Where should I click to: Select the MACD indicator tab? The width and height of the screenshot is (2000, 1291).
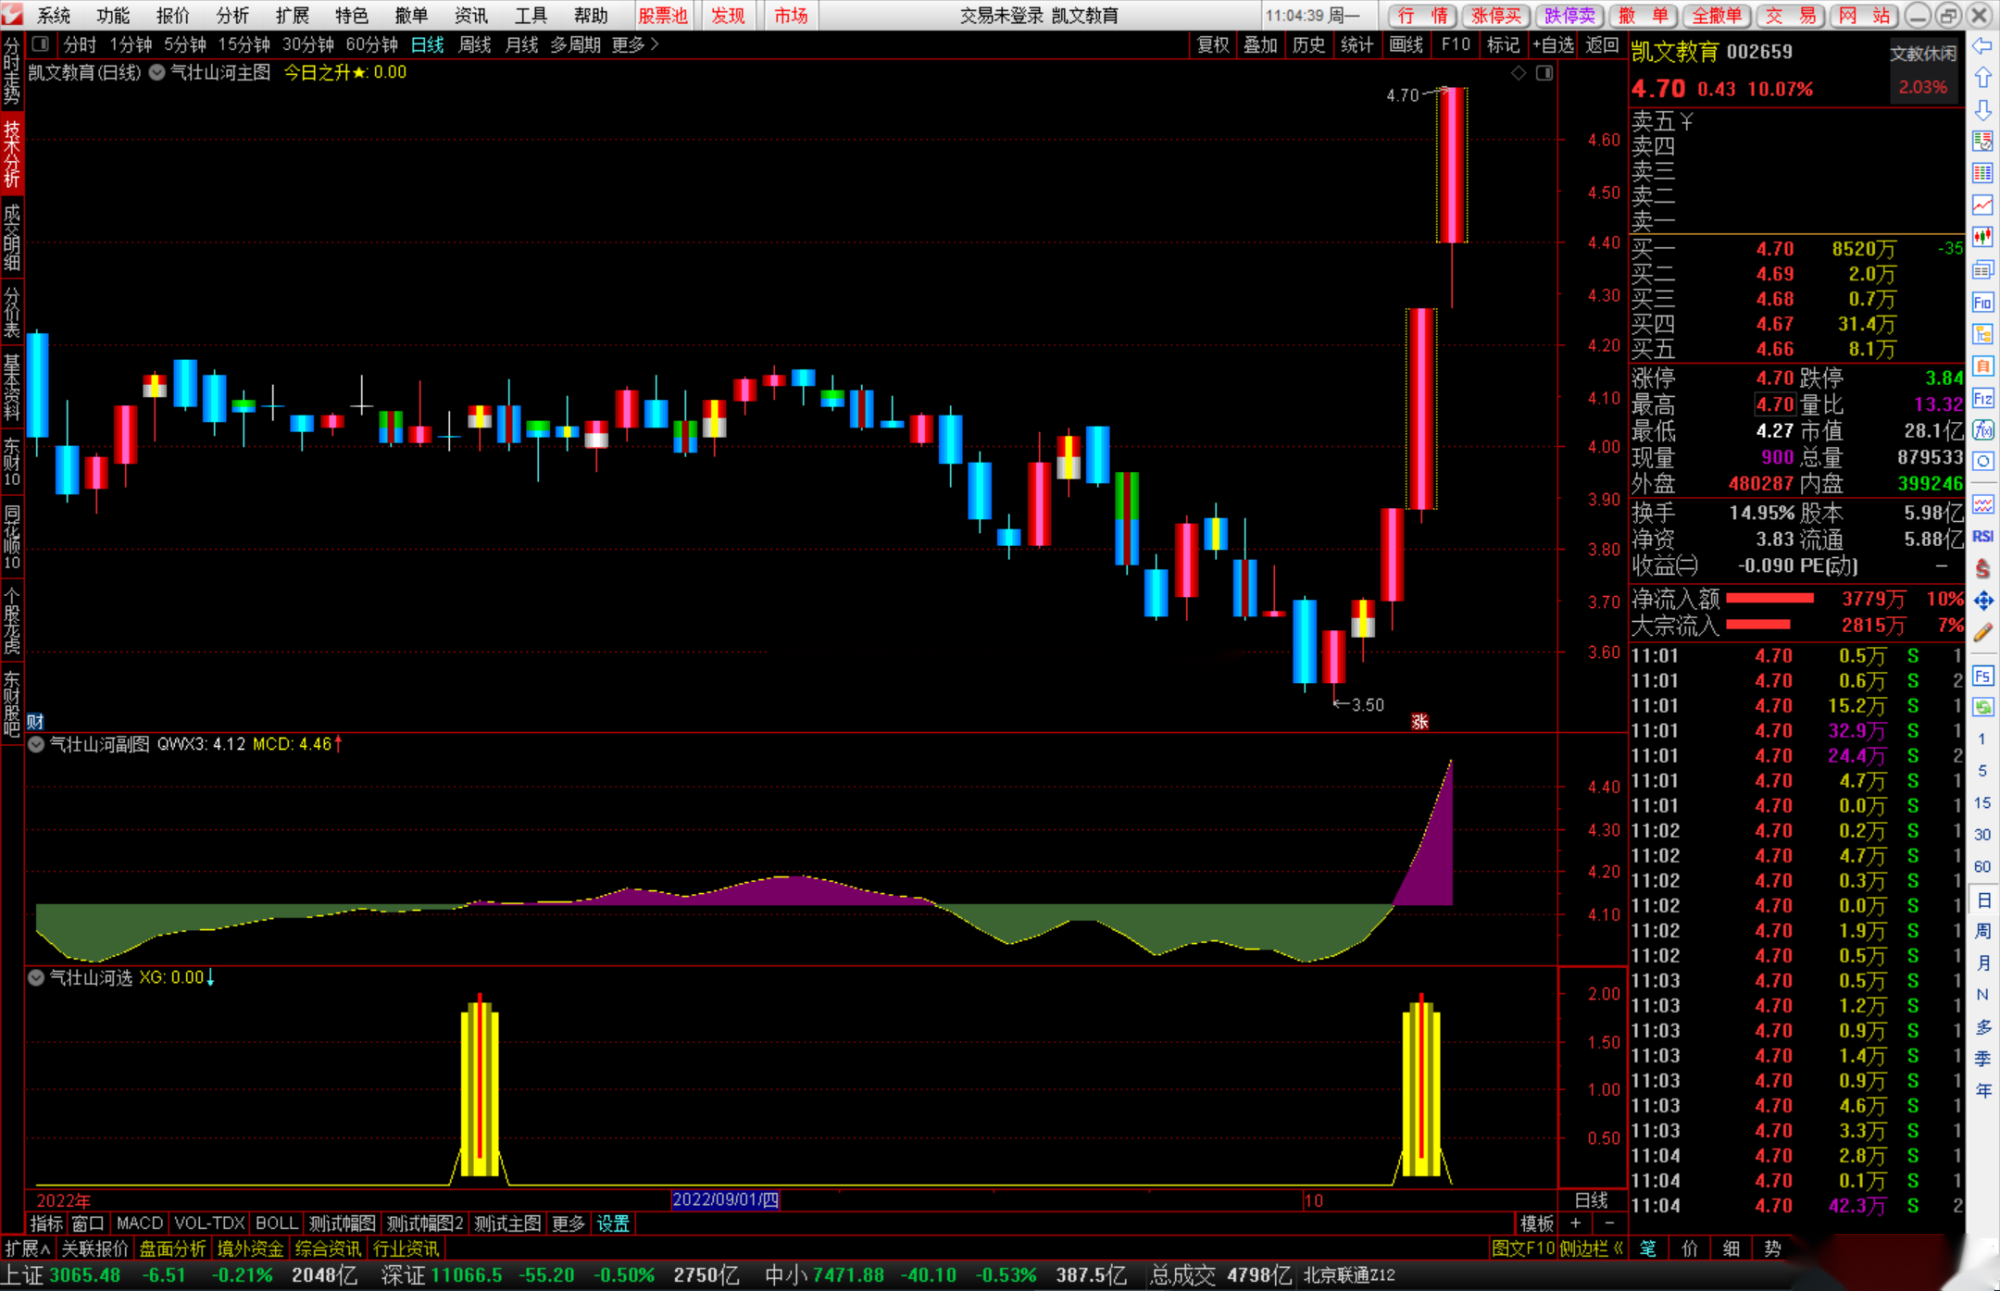[139, 1223]
